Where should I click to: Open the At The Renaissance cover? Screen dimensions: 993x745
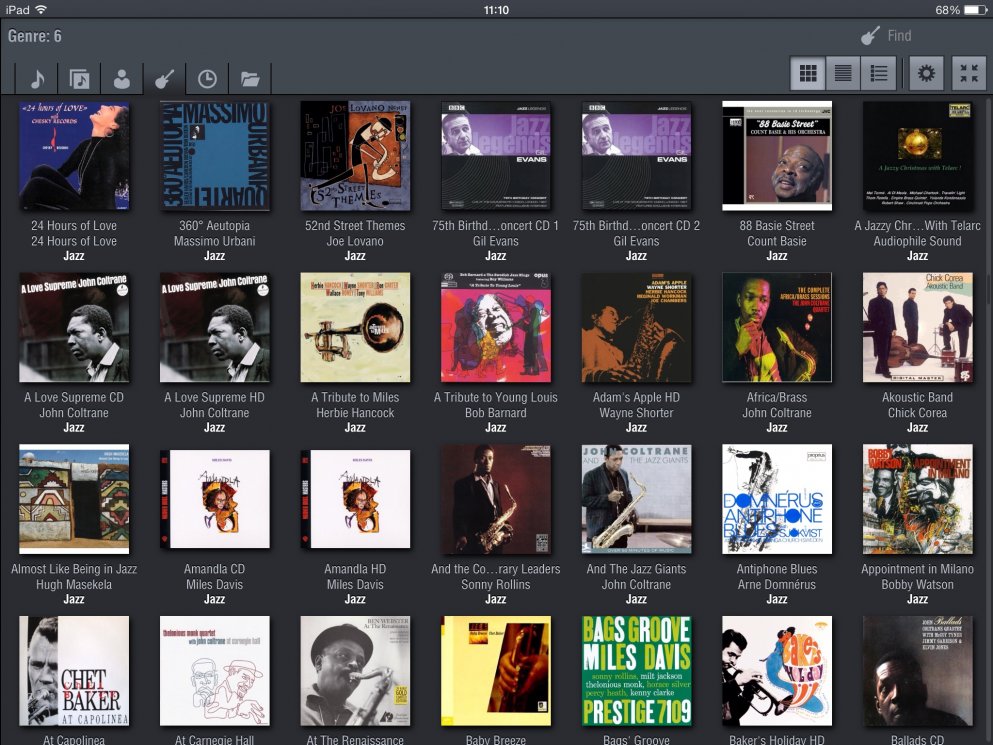pos(355,671)
